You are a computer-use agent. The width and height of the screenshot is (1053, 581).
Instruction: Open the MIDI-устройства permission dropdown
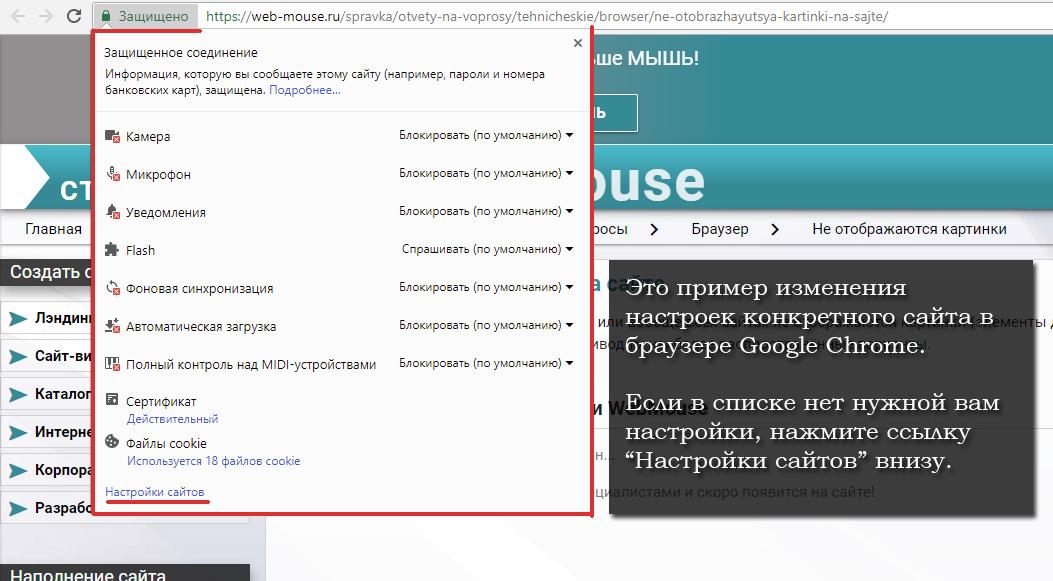[x=486, y=363]
